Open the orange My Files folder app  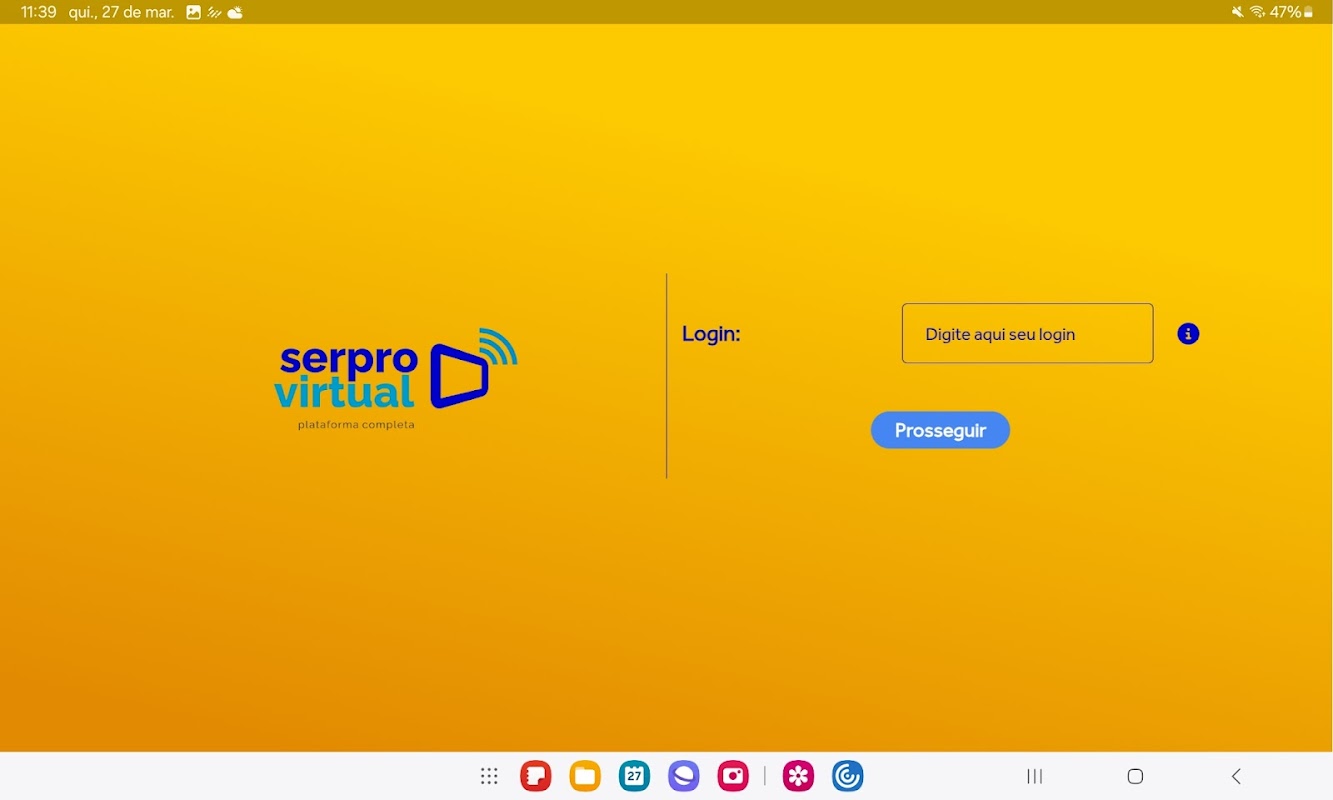[585, 776]
